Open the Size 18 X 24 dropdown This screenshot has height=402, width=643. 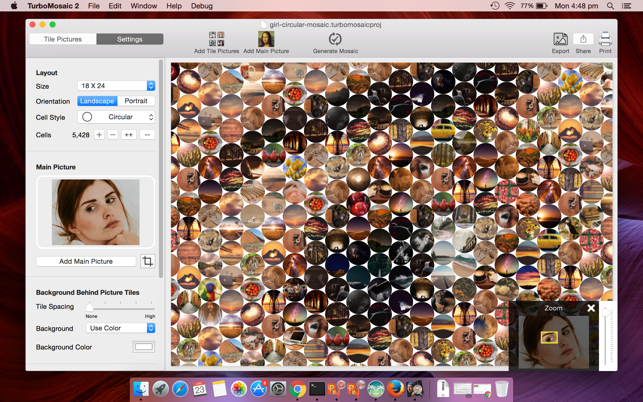pos(116,86)
